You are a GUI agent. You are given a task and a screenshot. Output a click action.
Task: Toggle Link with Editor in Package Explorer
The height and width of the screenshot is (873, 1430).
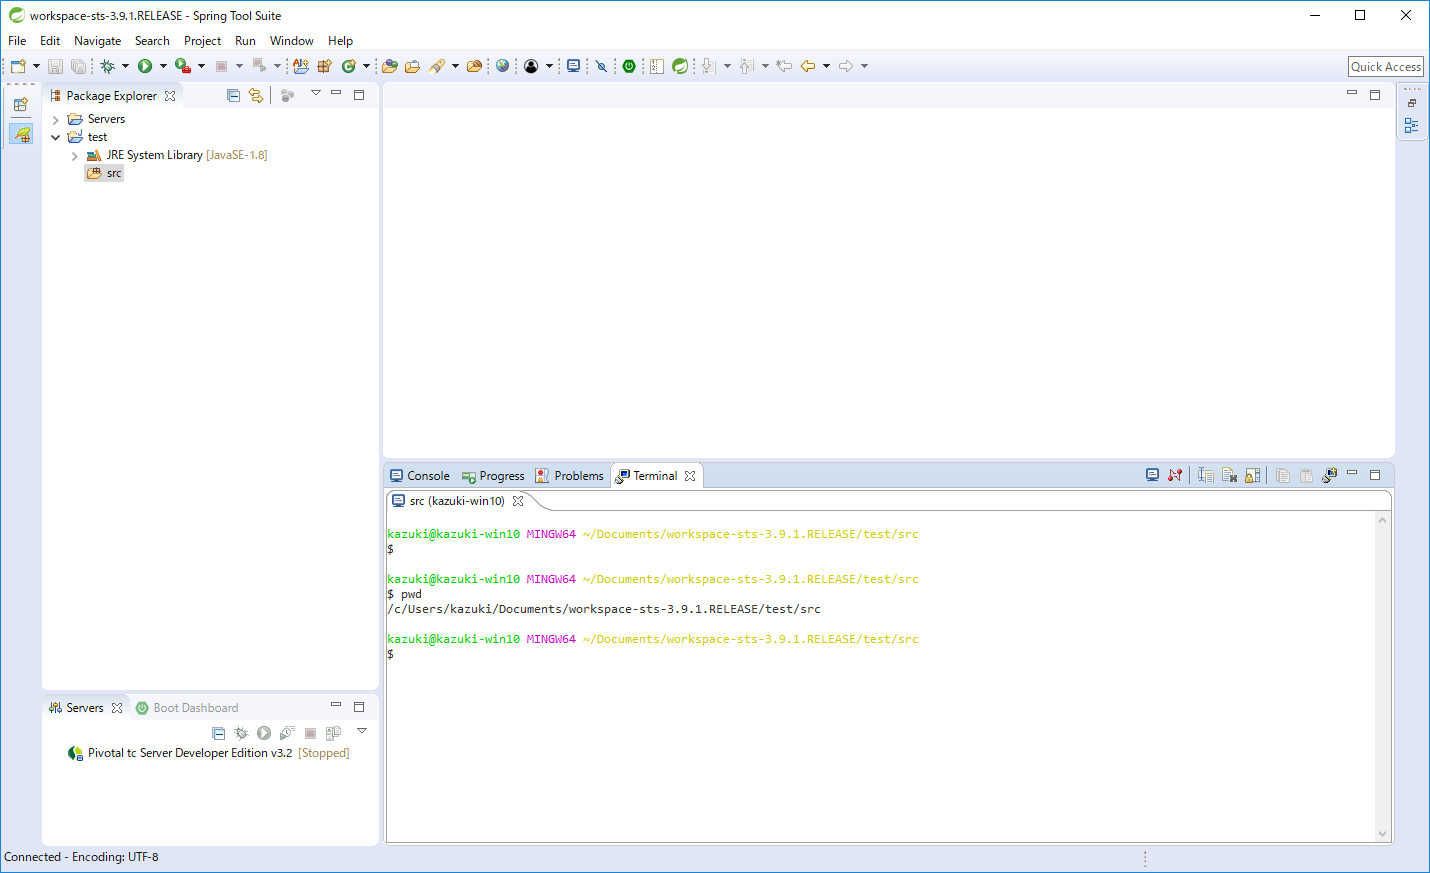[256, 94]
